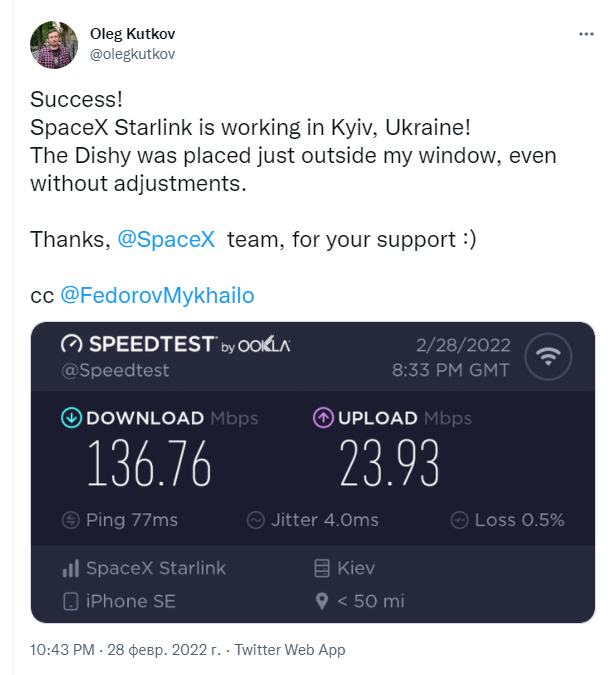The image size is (612, 675).
Task: Open the @SpaceX mention link
Action: point(167,240)
